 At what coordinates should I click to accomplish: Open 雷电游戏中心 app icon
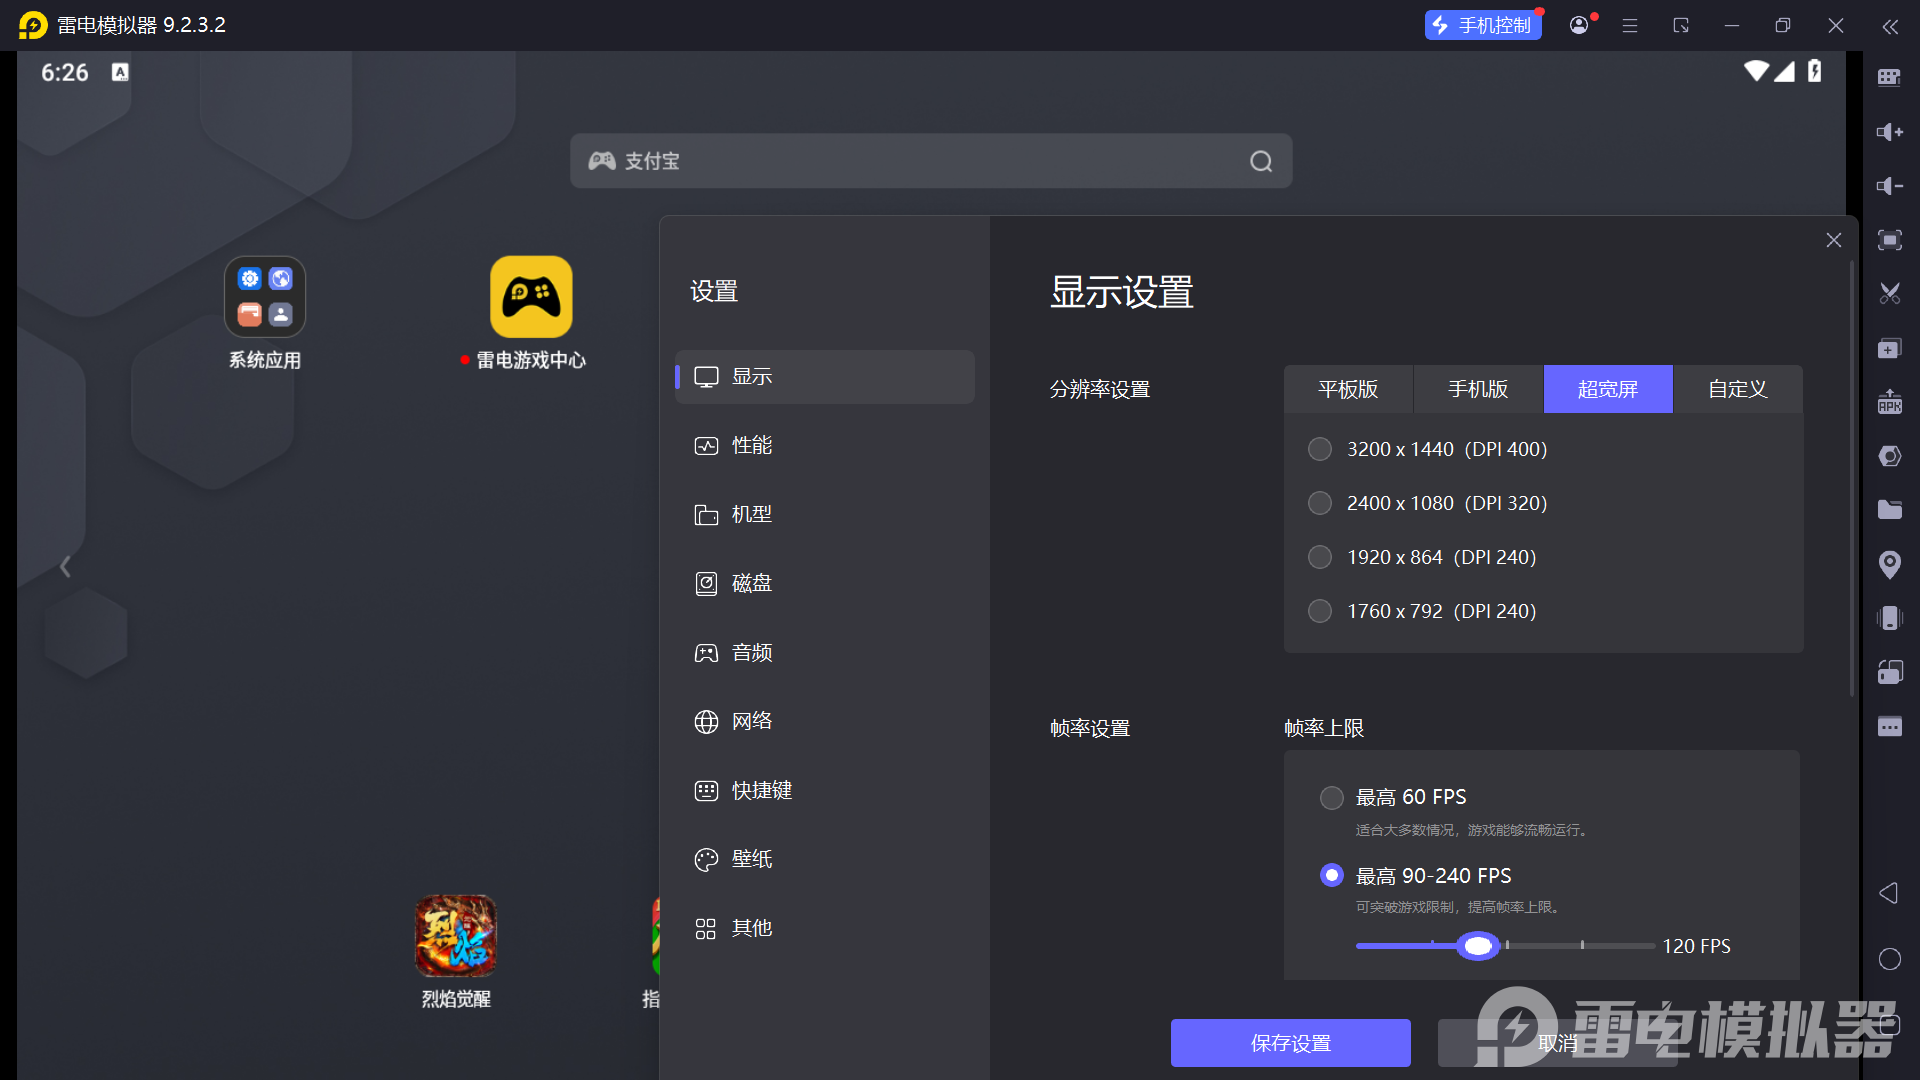531,297
